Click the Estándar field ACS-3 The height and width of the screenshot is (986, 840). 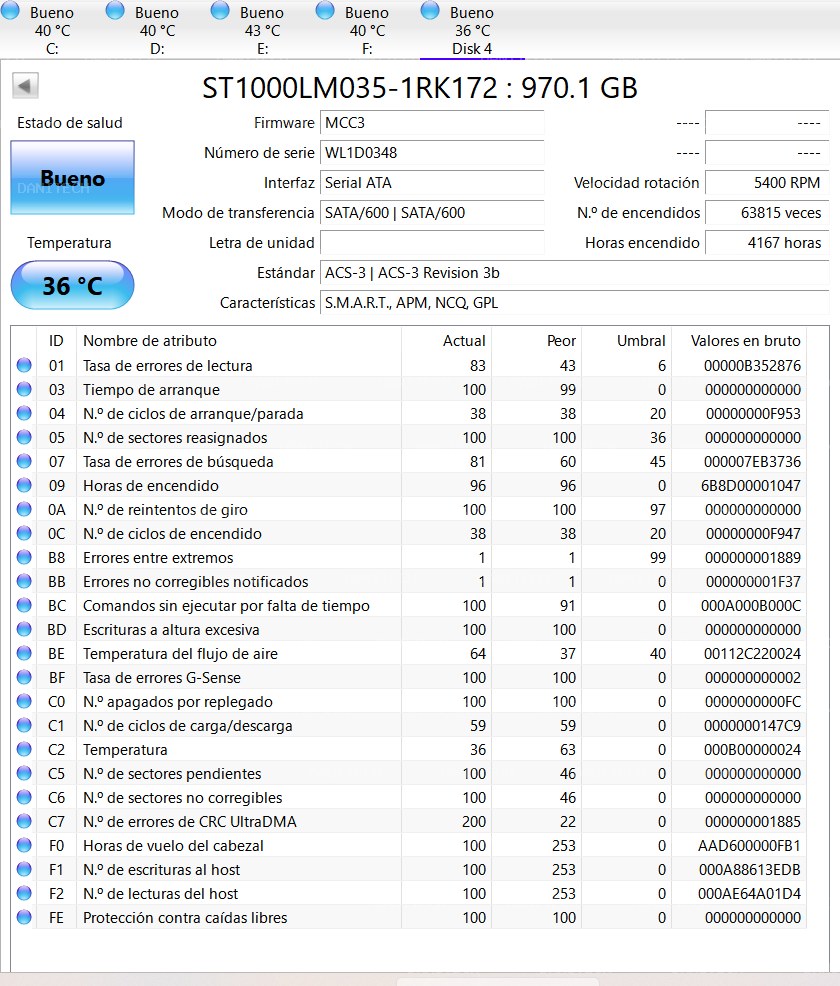pos(575,273)
